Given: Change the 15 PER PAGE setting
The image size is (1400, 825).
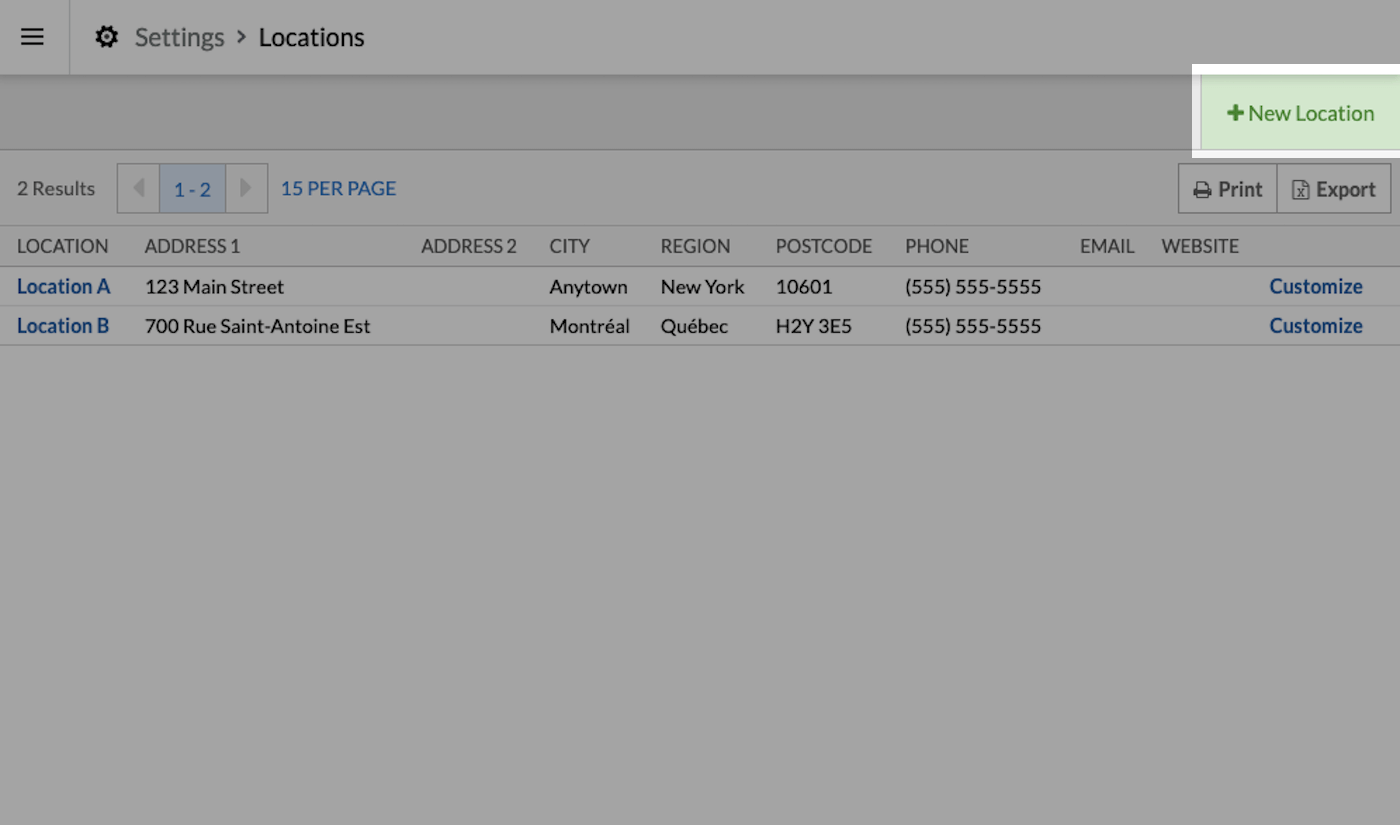Looking at the screenshot, I should 338,188.
